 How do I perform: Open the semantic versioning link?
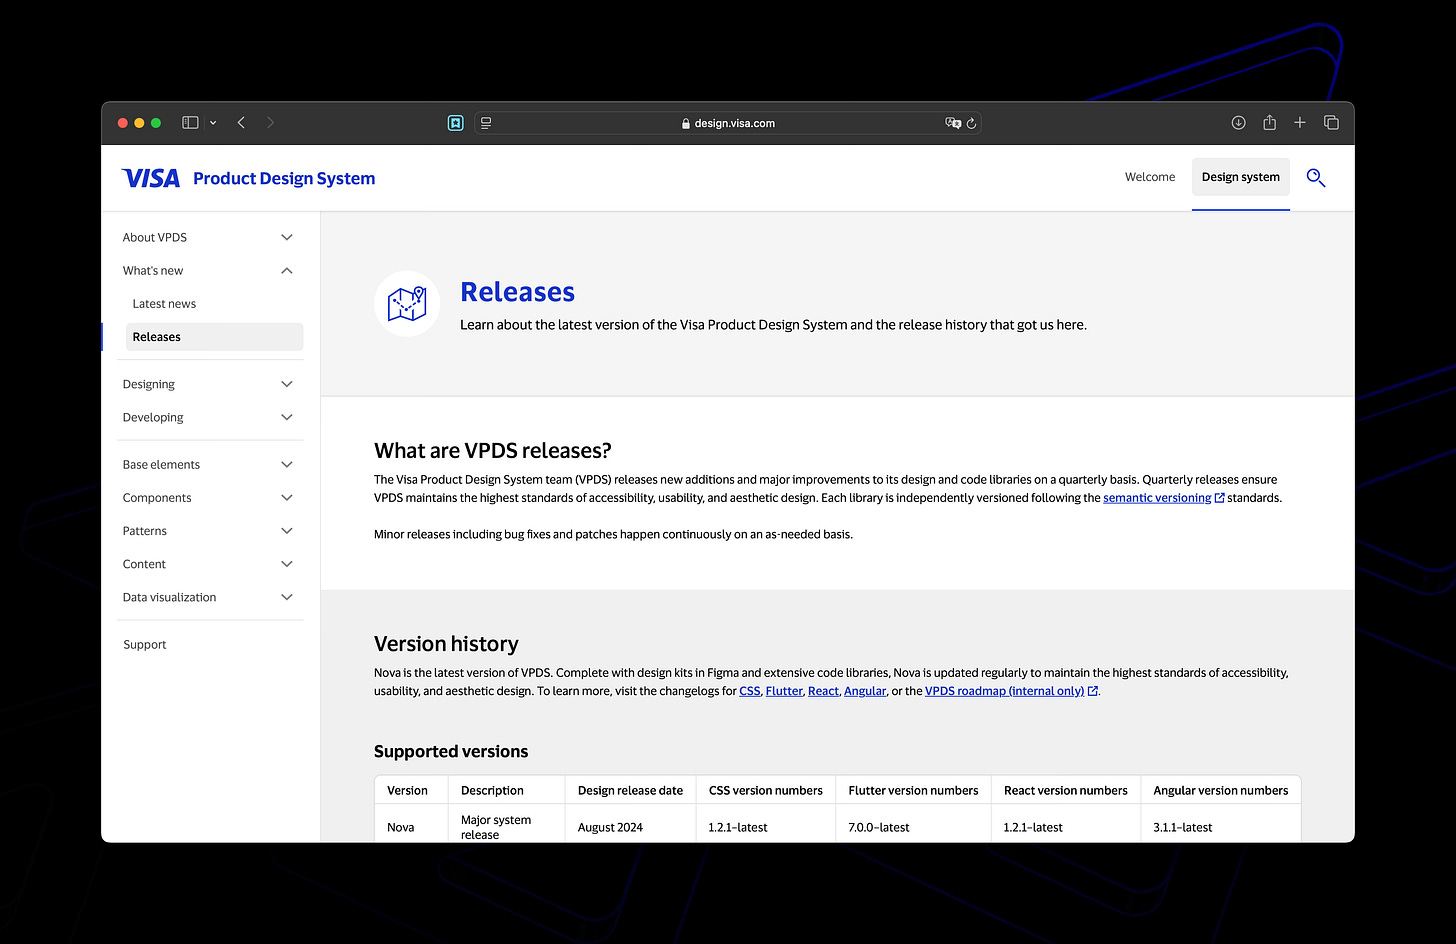pos(1164,498)
